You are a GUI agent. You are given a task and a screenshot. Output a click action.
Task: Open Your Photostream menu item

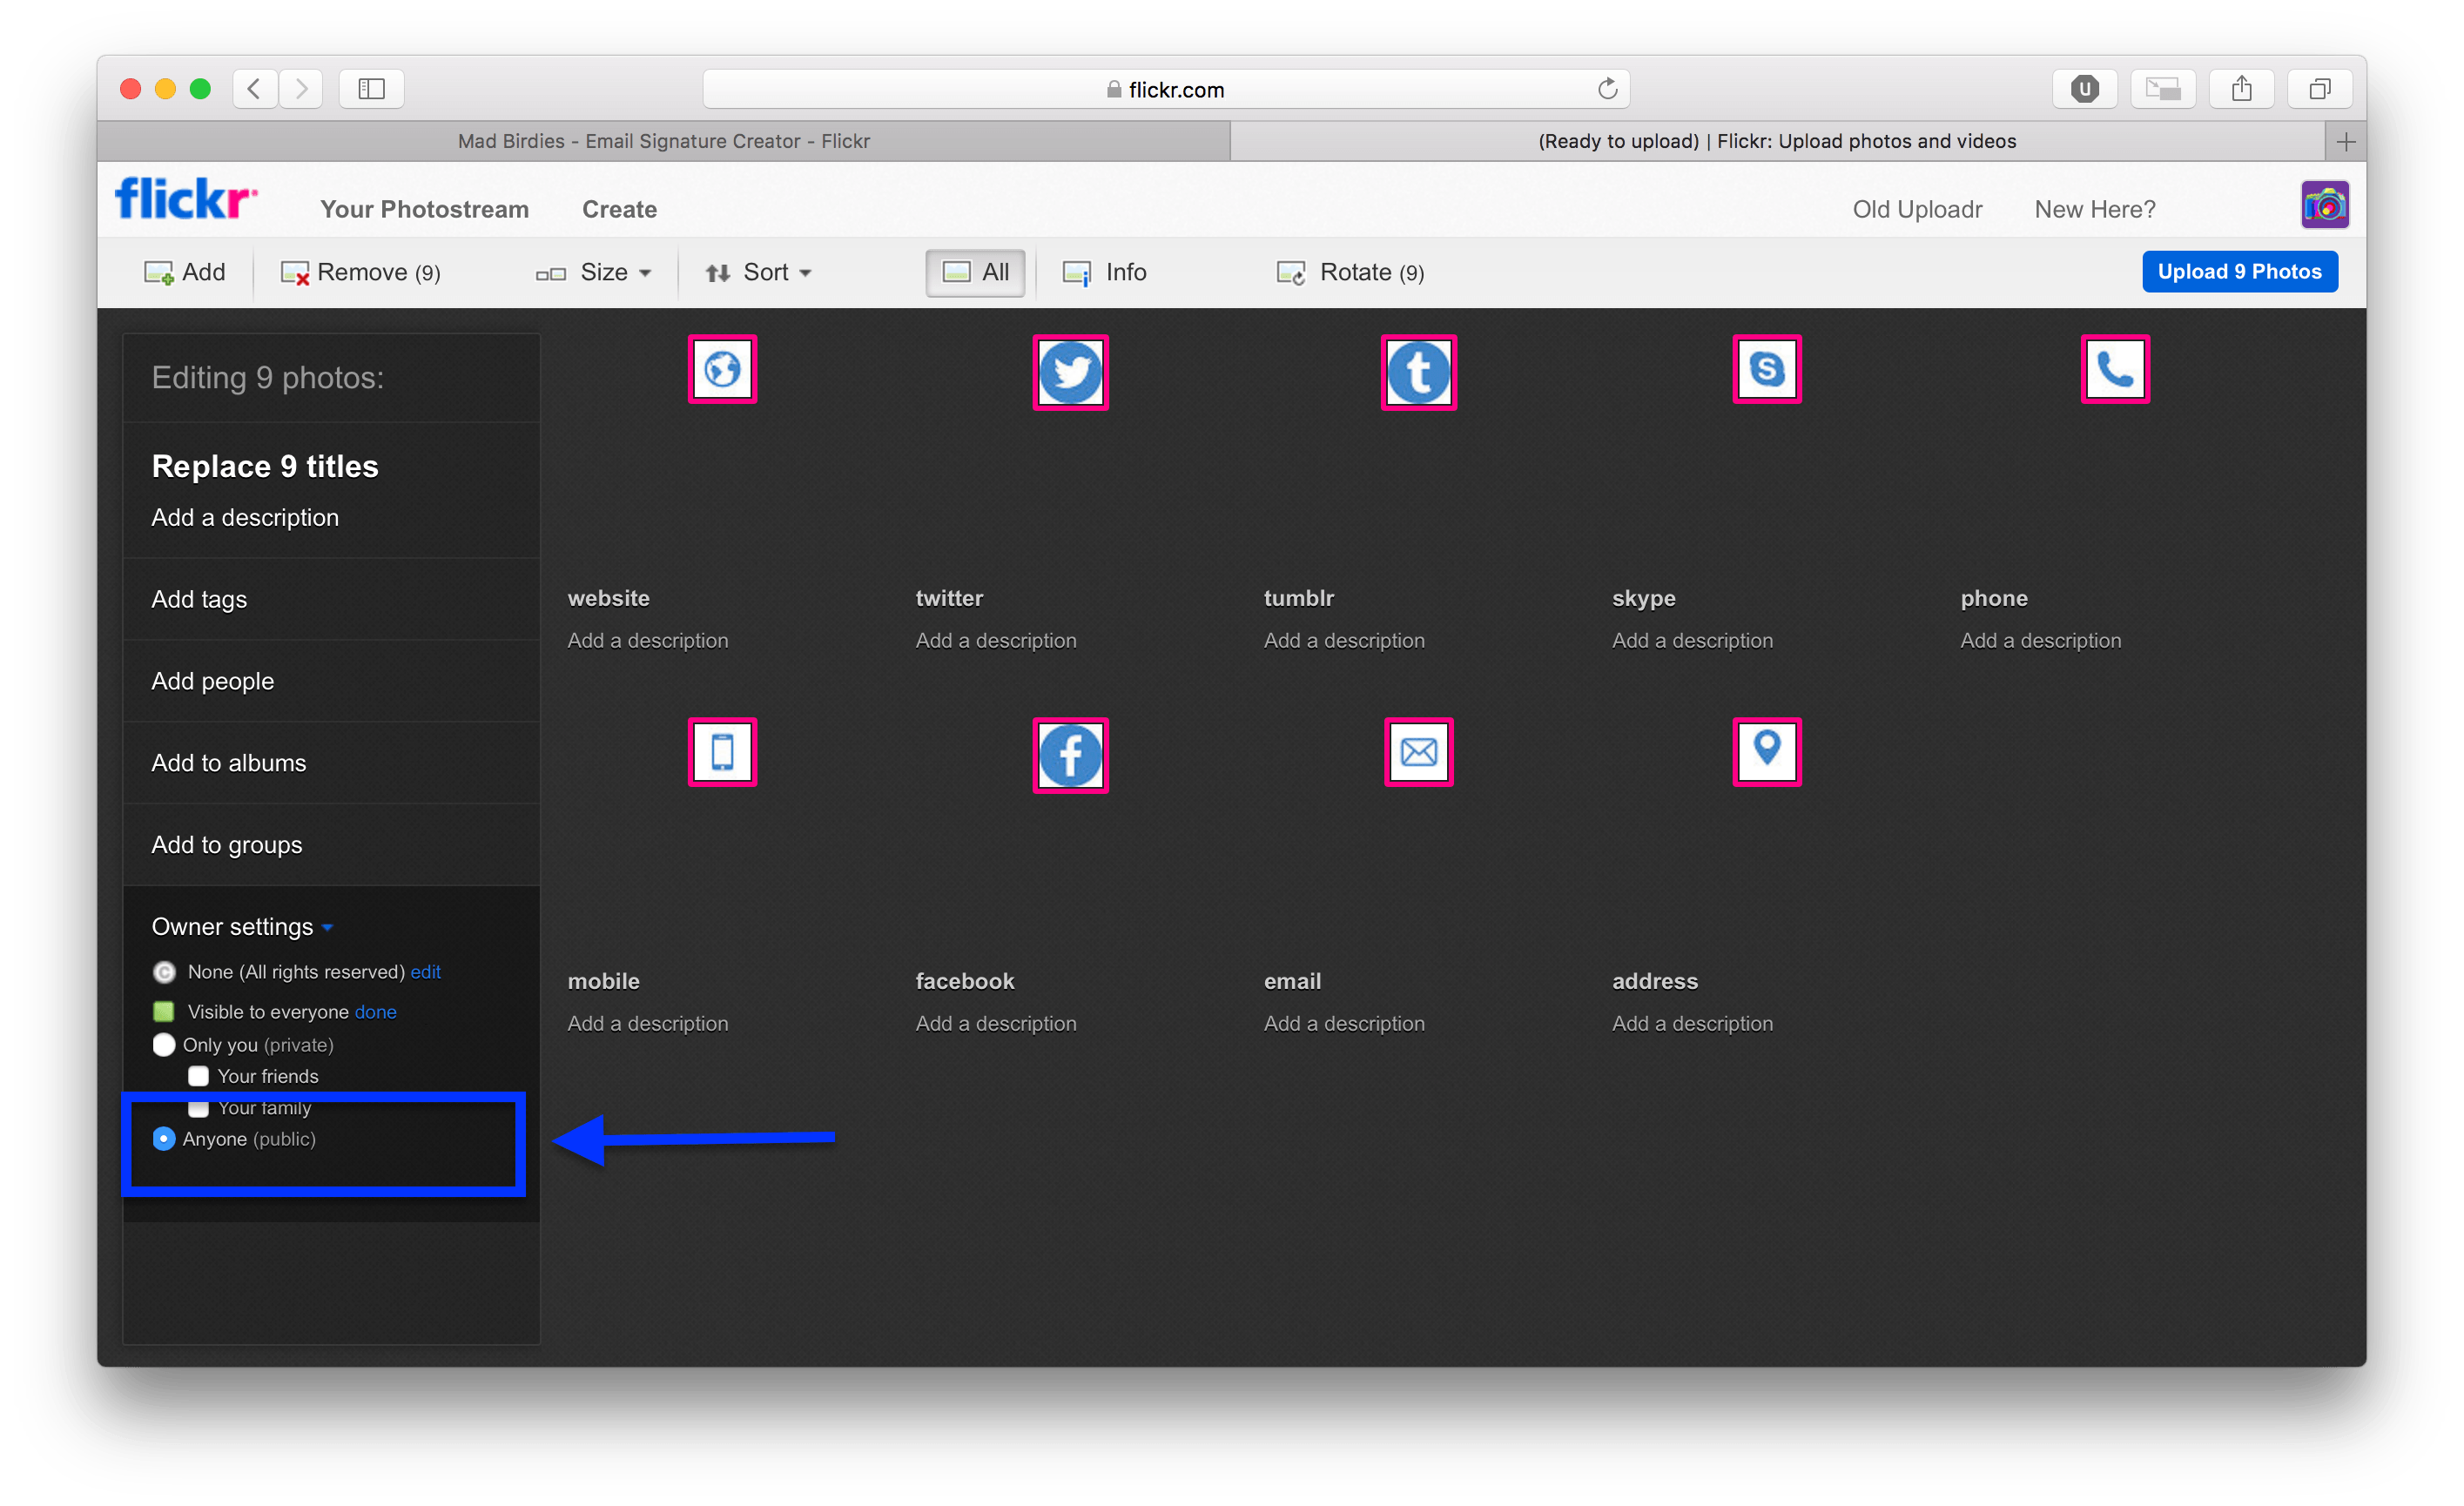[x=424, y=209]
